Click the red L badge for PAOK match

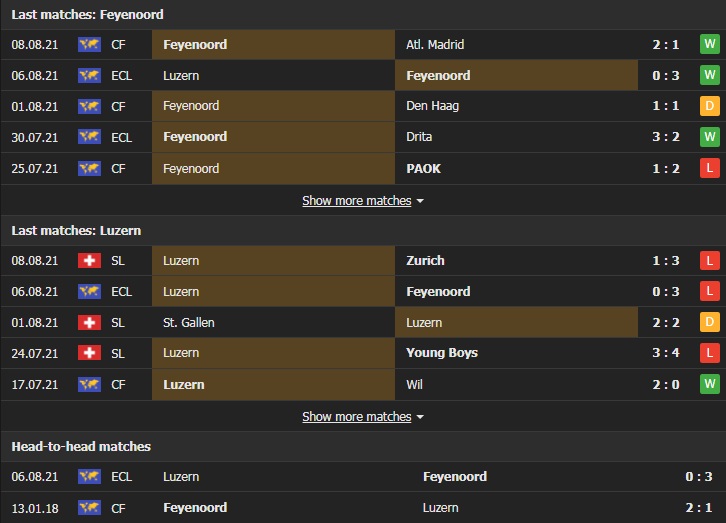click(x=710, y=168)
